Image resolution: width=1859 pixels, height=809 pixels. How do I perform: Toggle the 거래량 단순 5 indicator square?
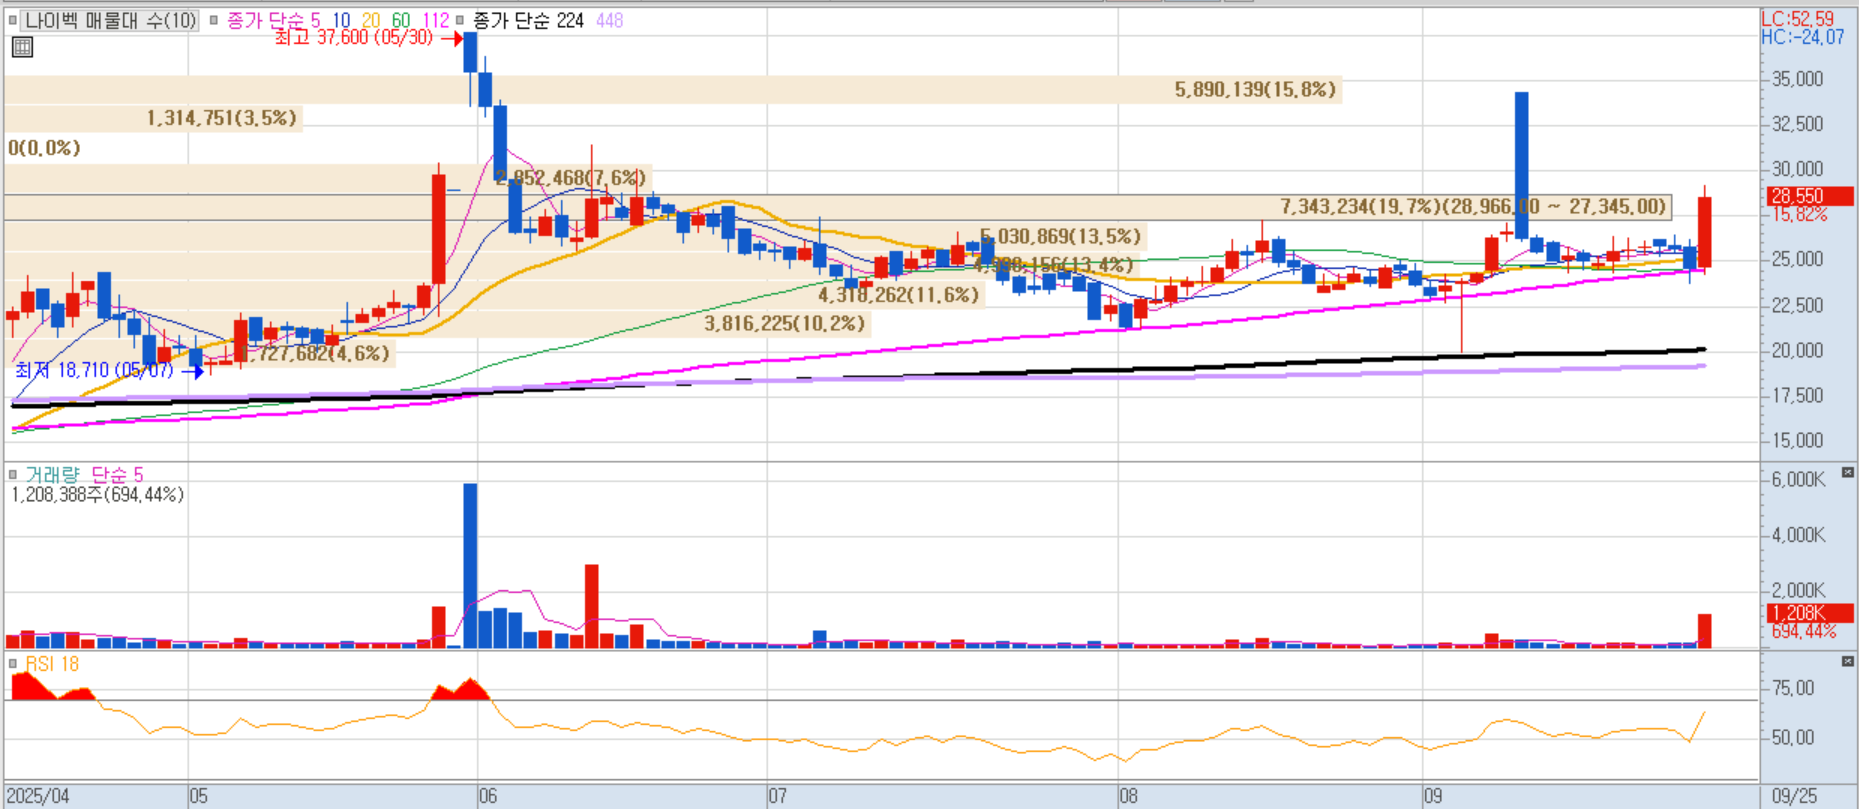coord(13,474)
